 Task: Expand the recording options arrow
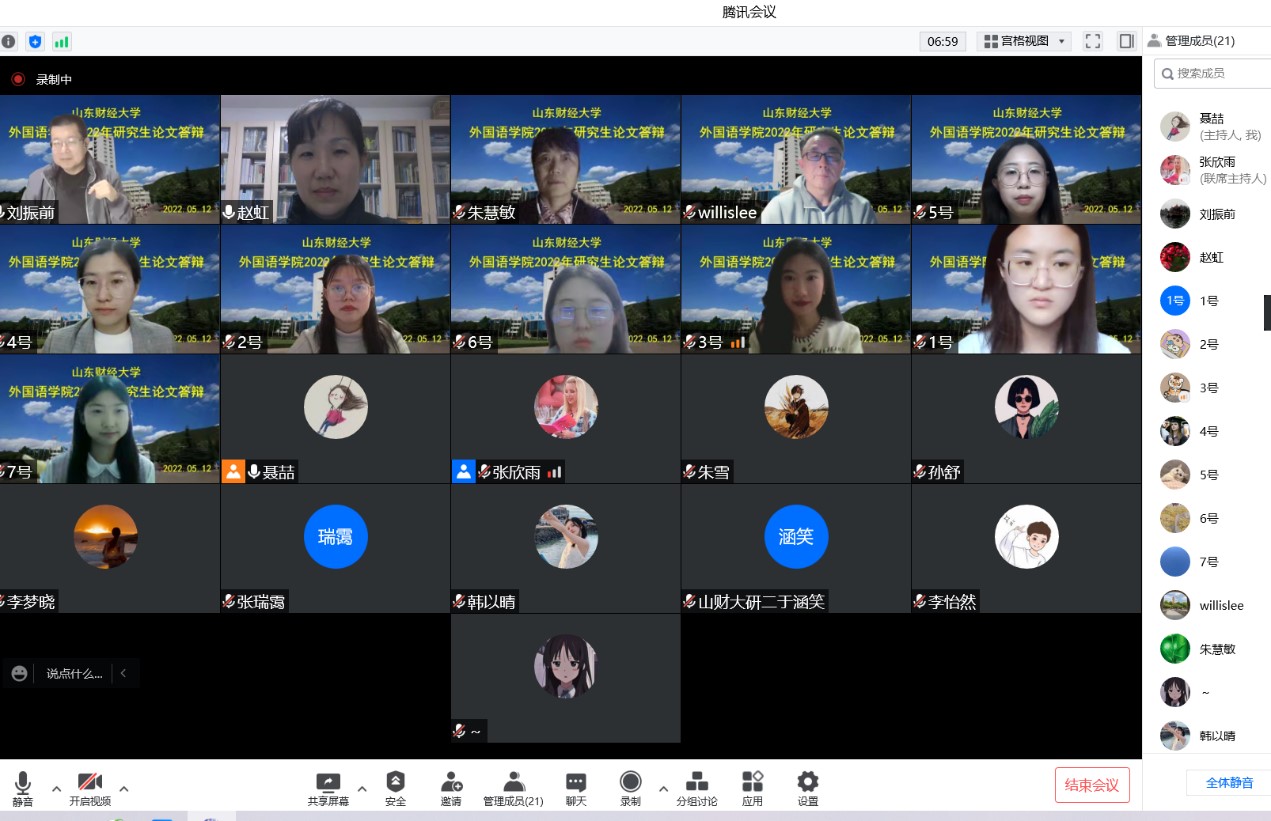point(663,788)
